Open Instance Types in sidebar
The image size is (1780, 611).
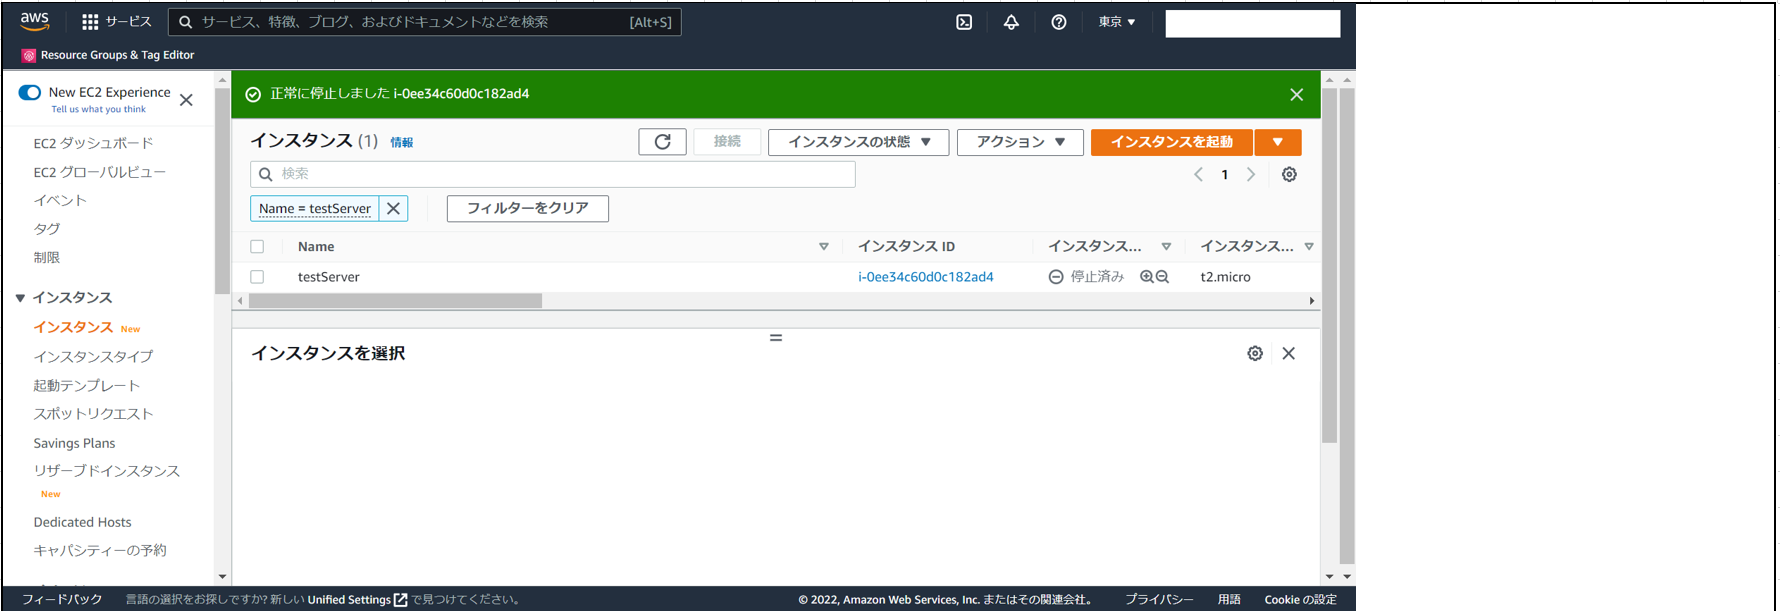point(93,356)
